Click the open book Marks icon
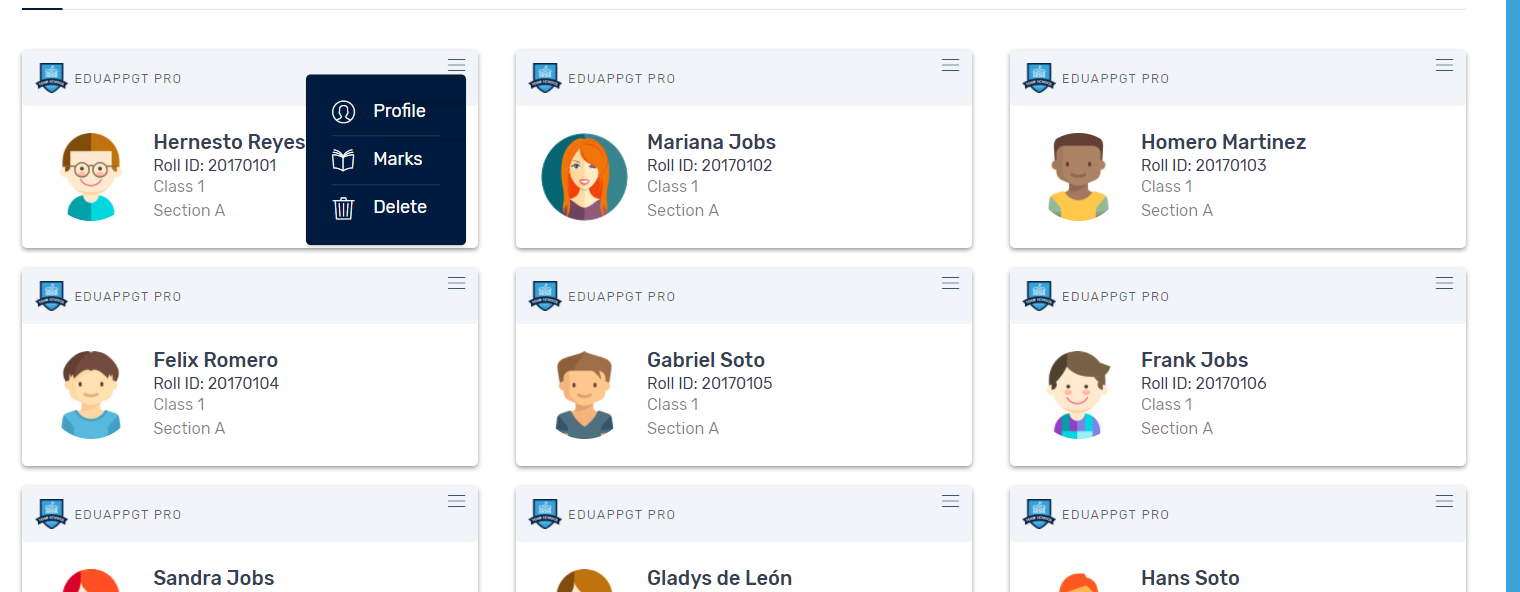Screen dimensions: 1520x592 point(343,160)
